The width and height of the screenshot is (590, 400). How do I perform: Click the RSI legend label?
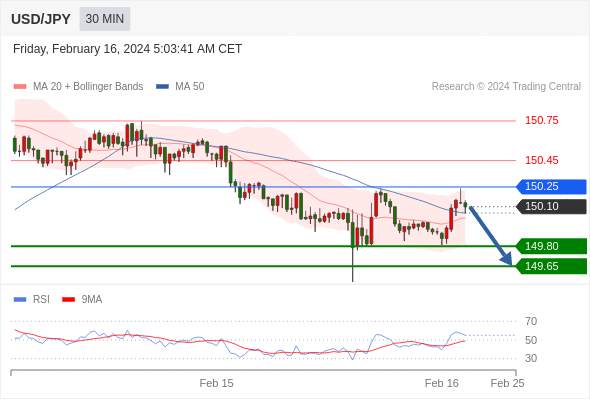[41, 300]
